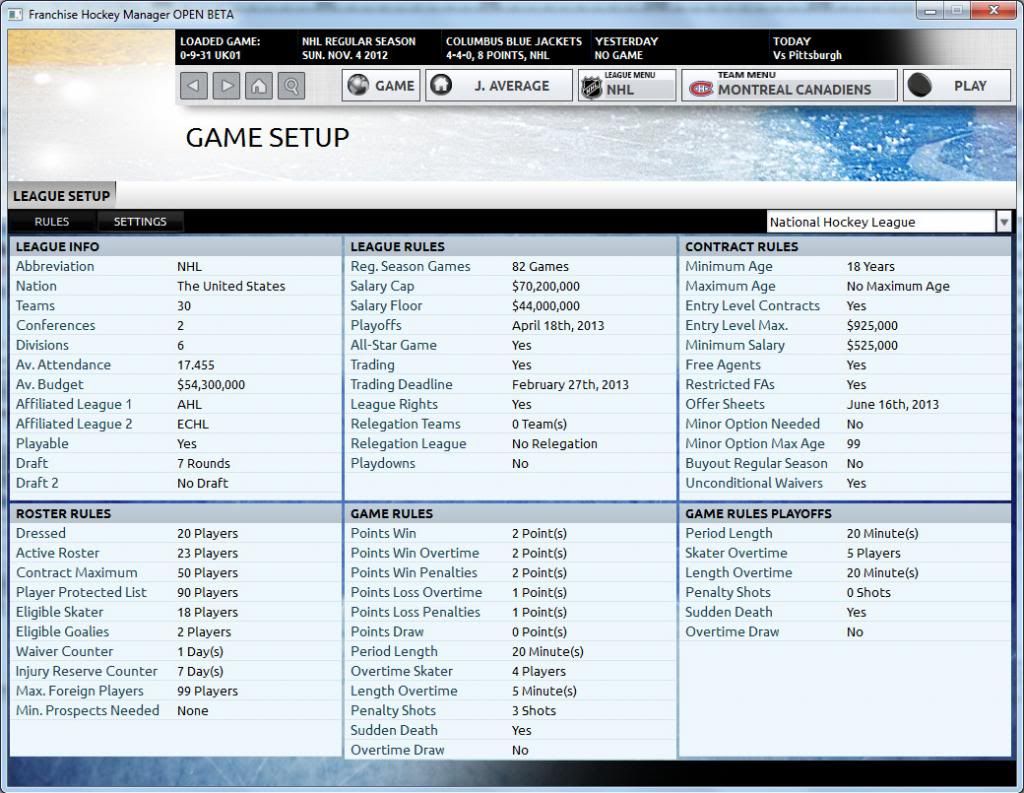The height and width of the screenshot is (793, 1024).
Task: Click the Relegation League value No Relegation
Action: point(554,444)
